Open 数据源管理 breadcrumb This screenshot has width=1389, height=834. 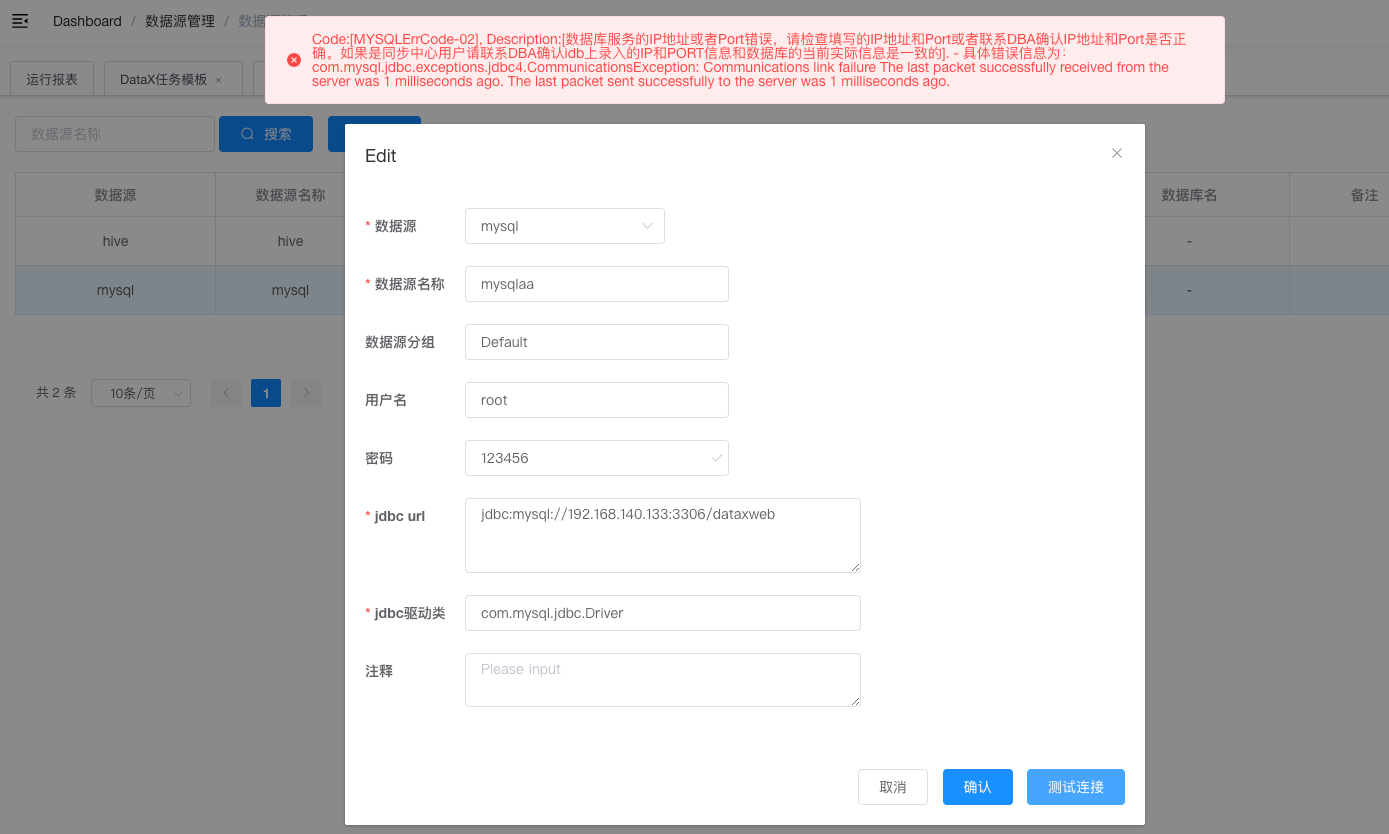point(180,21)
